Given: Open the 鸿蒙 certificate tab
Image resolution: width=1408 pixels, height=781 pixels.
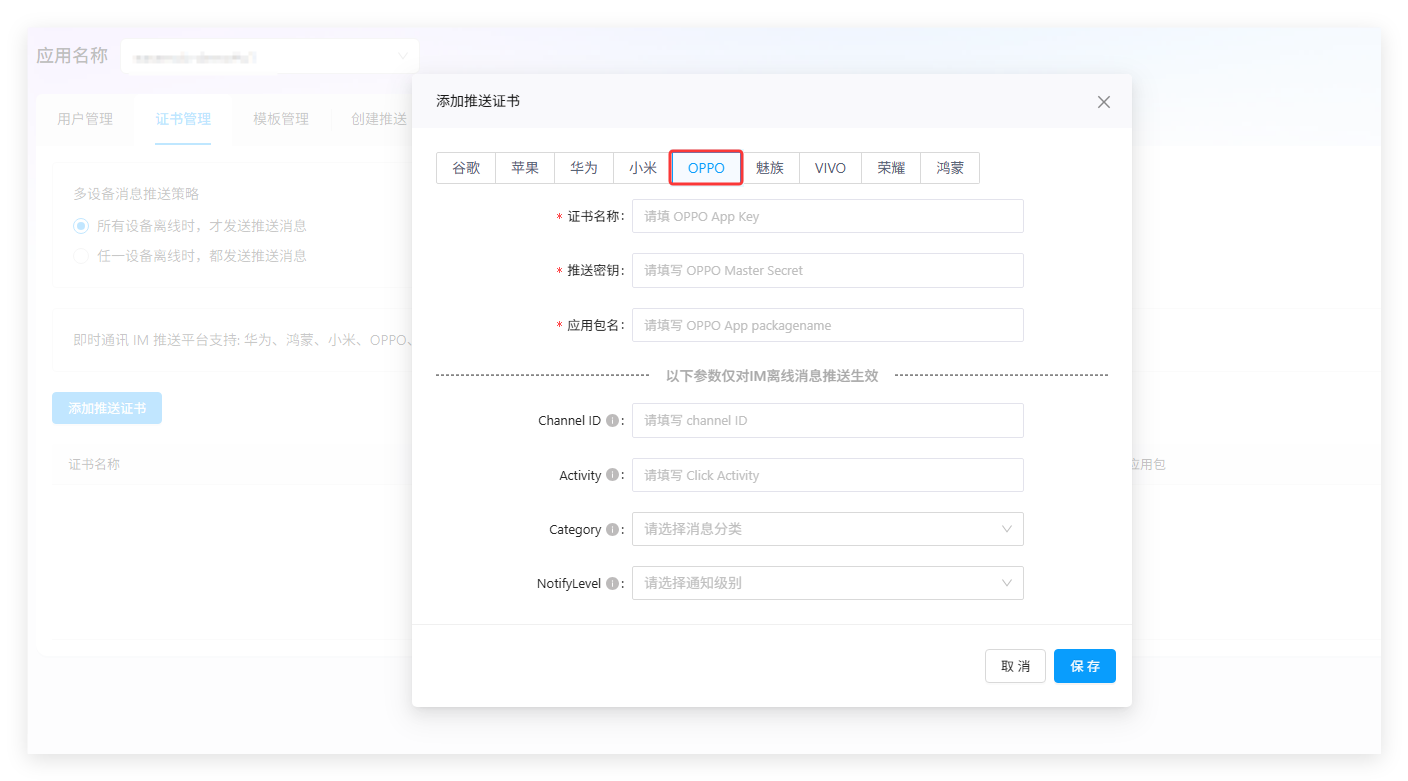Looking at the screenshot, I should tap(950, 168).
